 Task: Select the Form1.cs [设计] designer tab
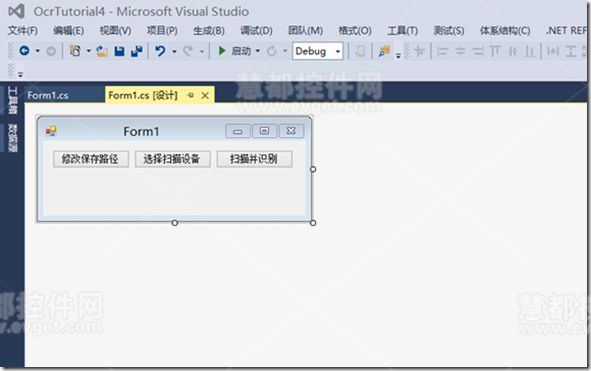click(x=143, y=95)
